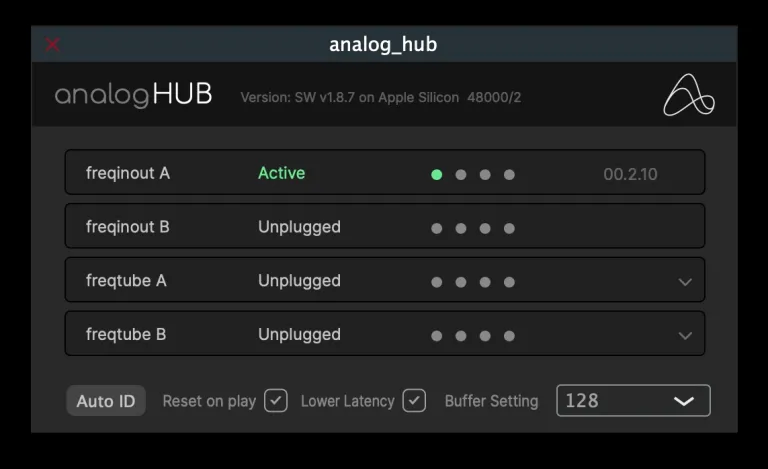Click the version info text
The width and height of the screenshot is (768, 469).
pyautogui.click(x=380, y=98)
